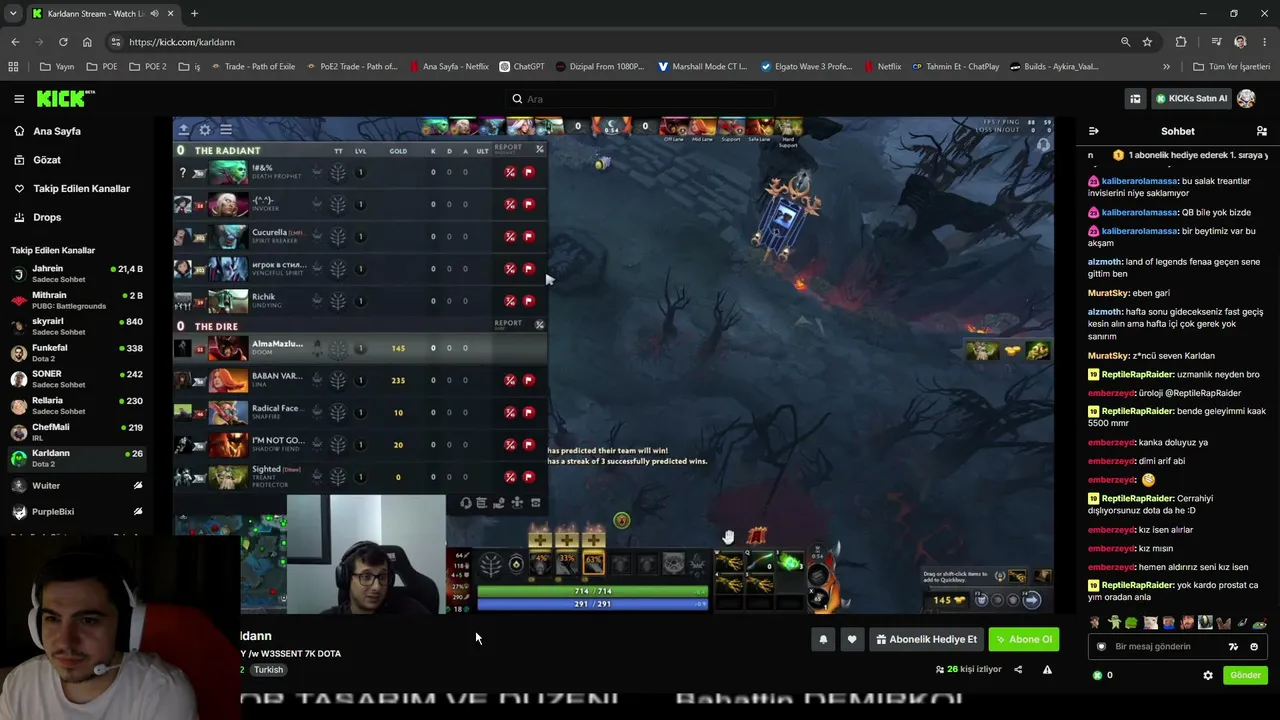This screenshot has height=720, width=1280.
Task: Click browser Back arrow
Action: tap(15, 42)
